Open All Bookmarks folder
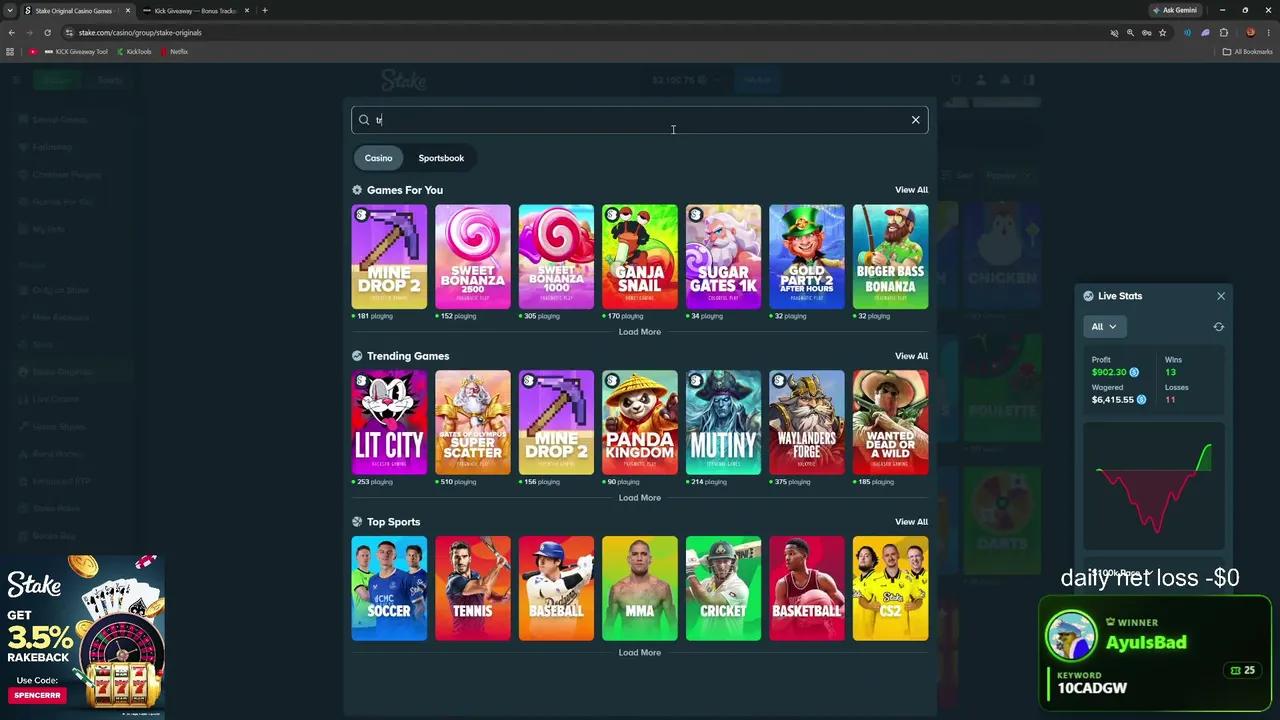1280x720 pixels. pos(1248,52)
